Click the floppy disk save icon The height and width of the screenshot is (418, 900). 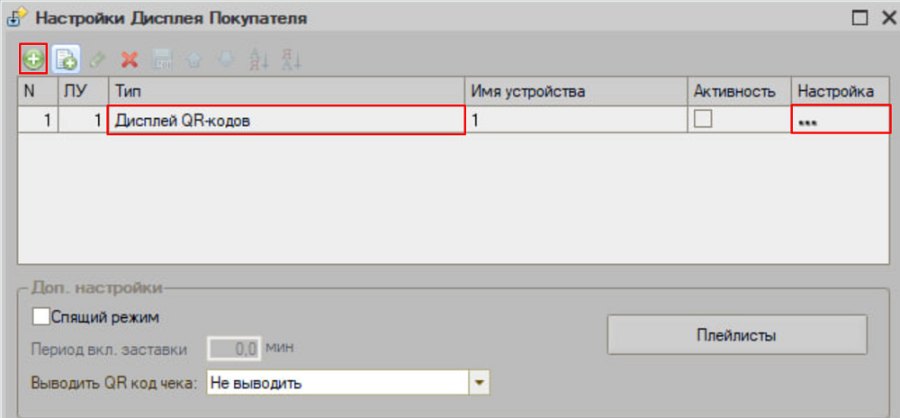(x=162, y=59)
